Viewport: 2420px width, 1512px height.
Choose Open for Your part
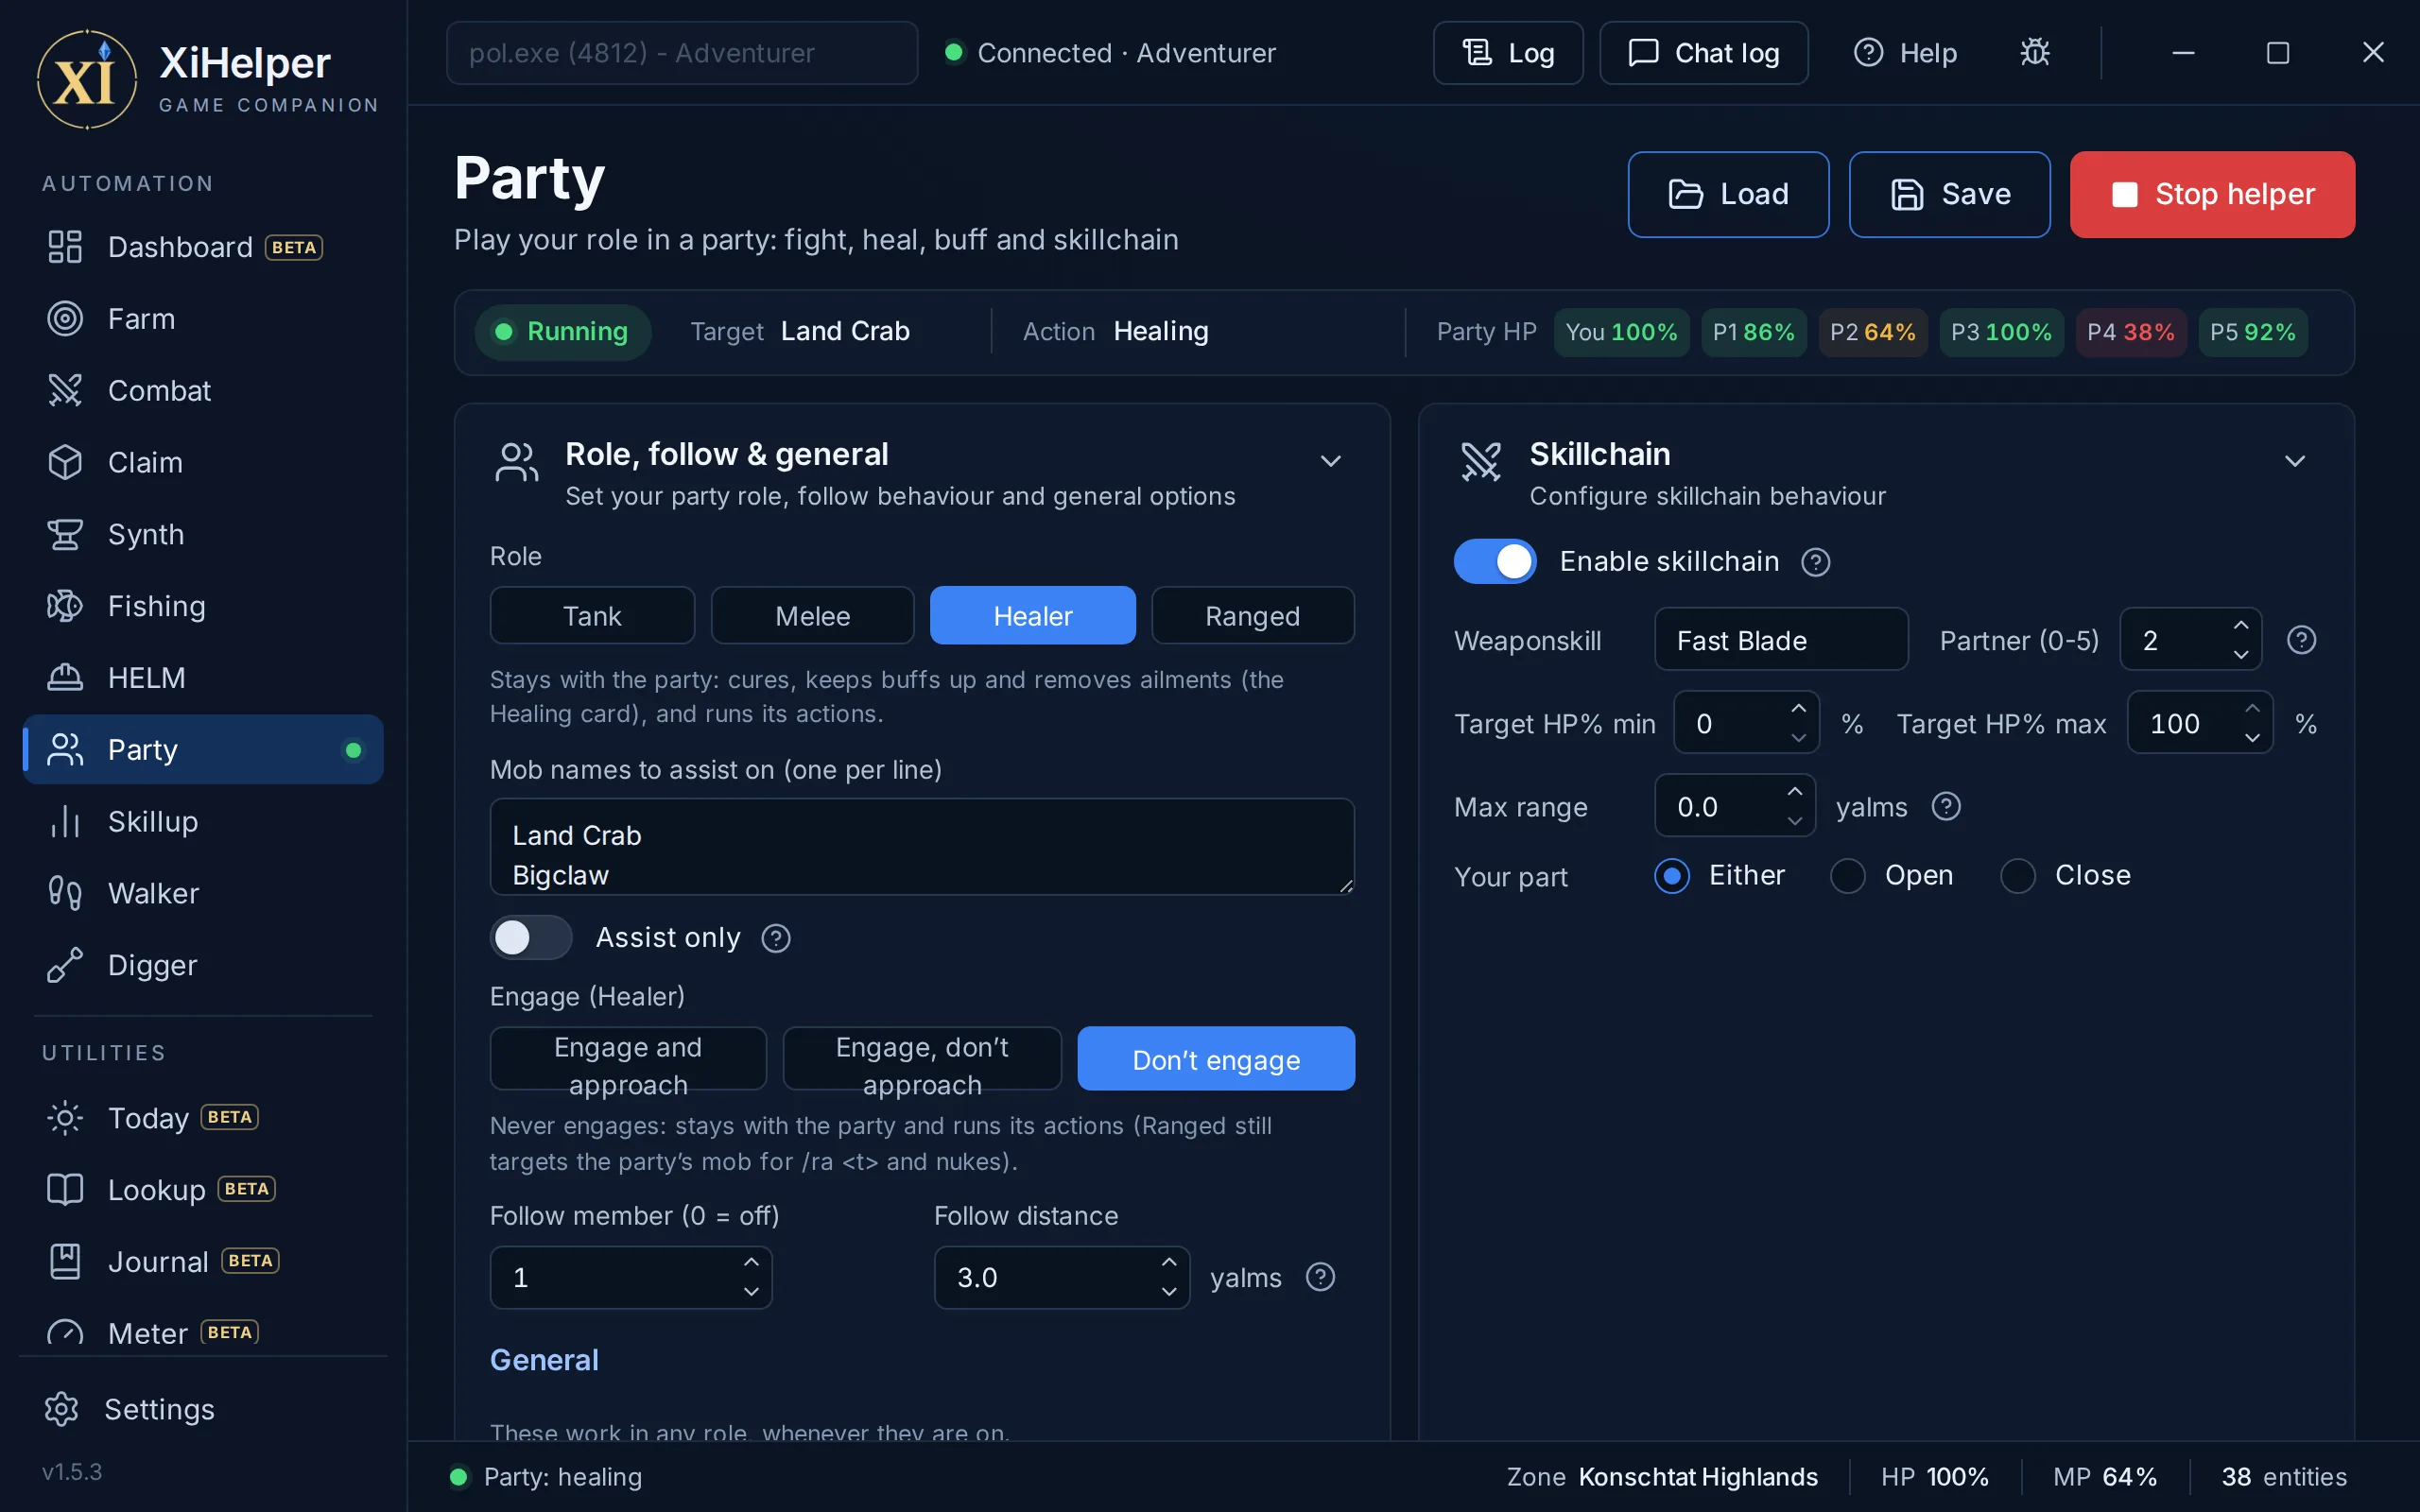click(1847, 876)
